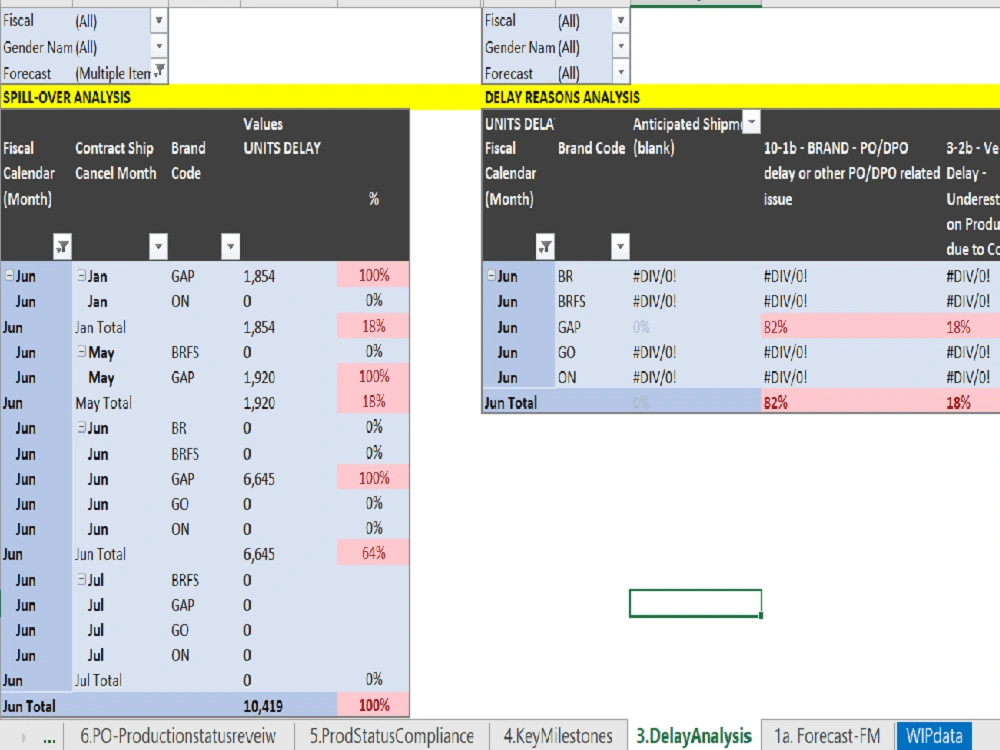Image resolution: width=1000 pixels, height=750 pixels.
Task: Collapse May contract ship month group
Action: 82,351
